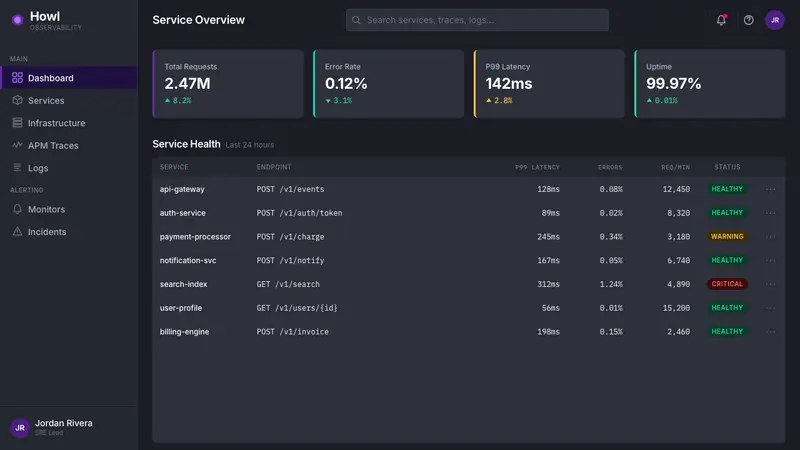Open more options for auth-service row
Screen dimensions: 800x450
pyautogui.click(x=770, y=213)
